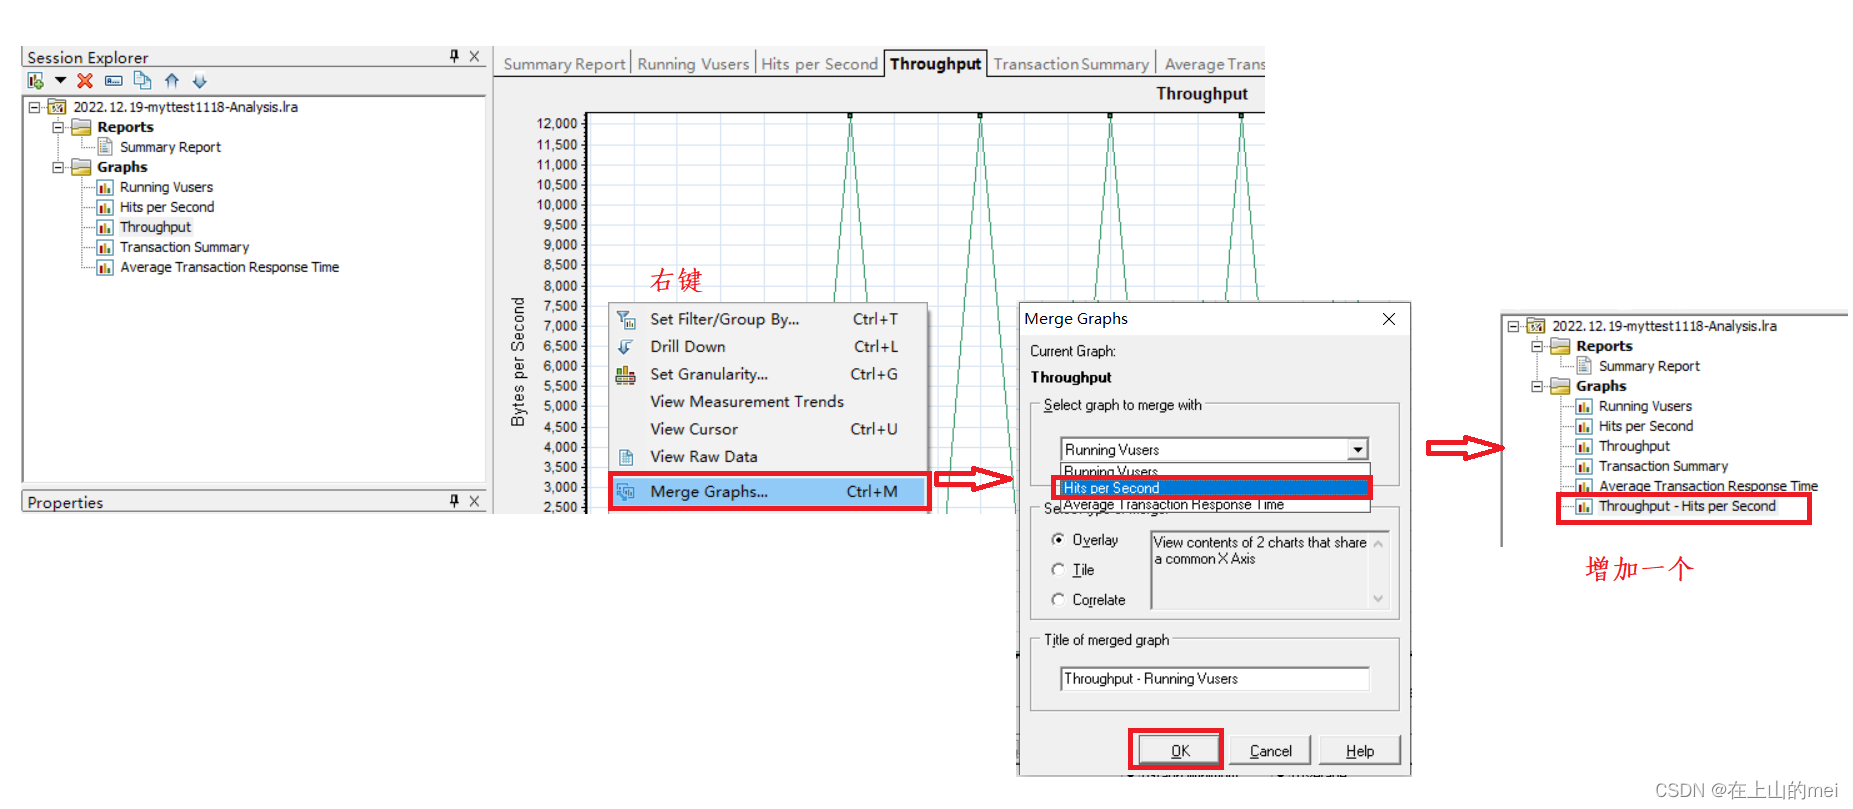Image resolution: width=1853 pixels, height=809 pixels.
Task: Close the Properties panel
Action: pos(474,501)
